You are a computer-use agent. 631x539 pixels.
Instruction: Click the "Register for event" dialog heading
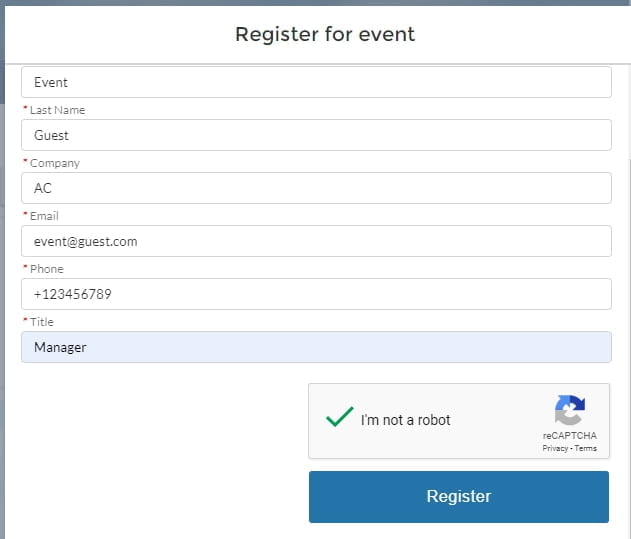point(325,34)
